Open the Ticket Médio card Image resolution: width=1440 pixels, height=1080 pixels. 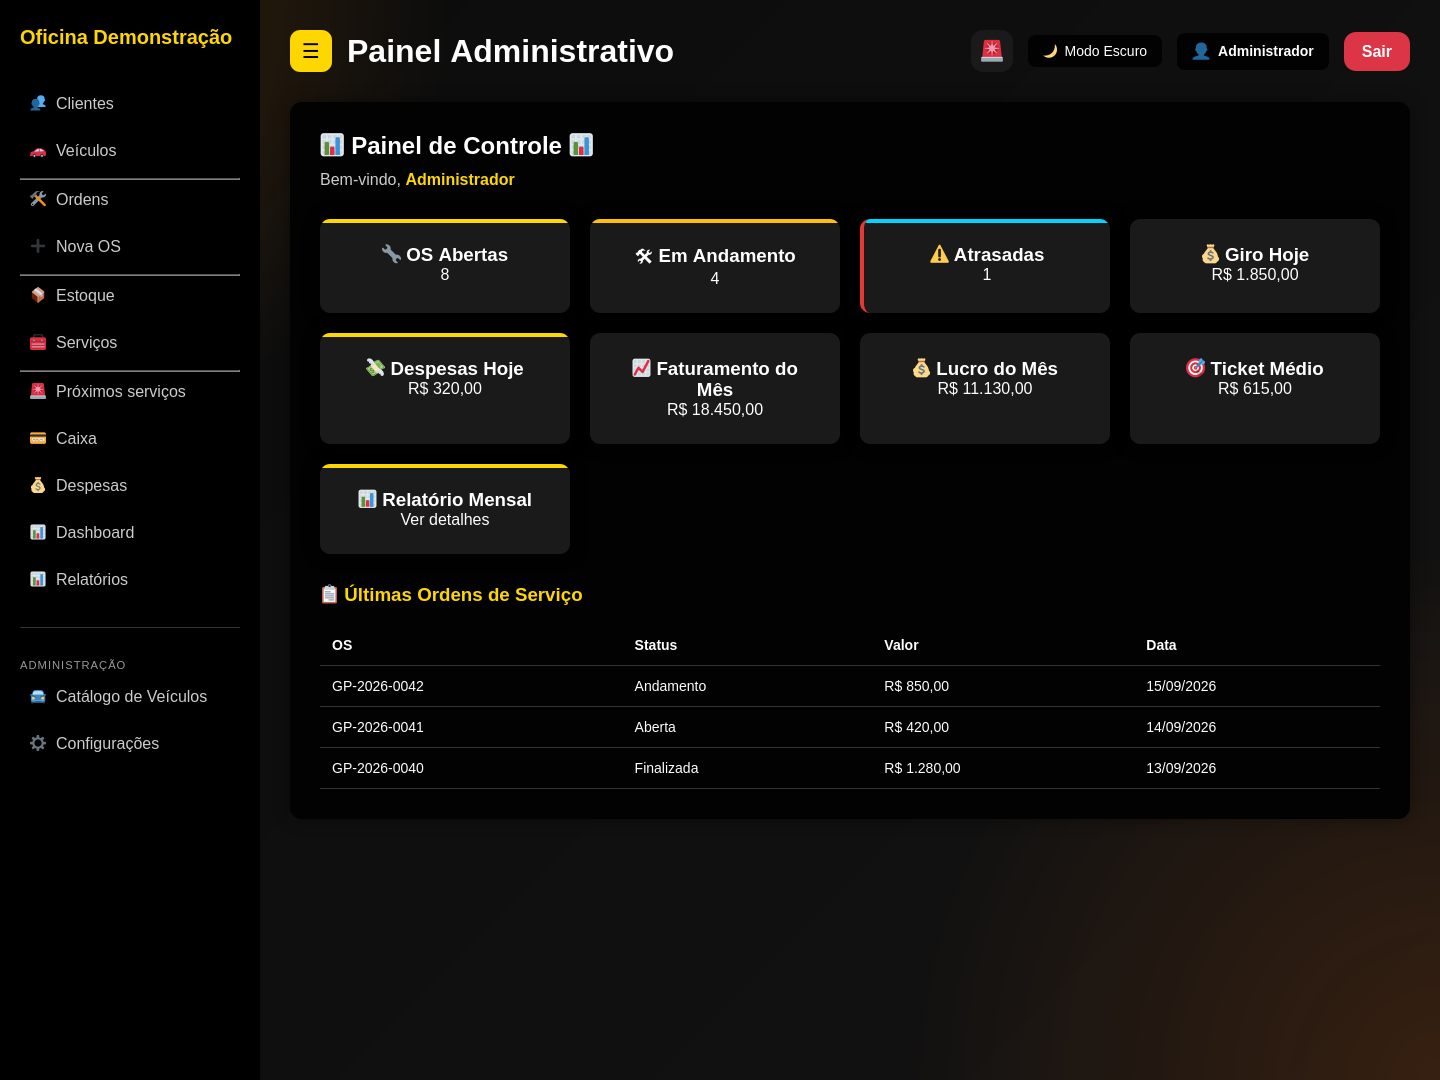coord(1255,388)
